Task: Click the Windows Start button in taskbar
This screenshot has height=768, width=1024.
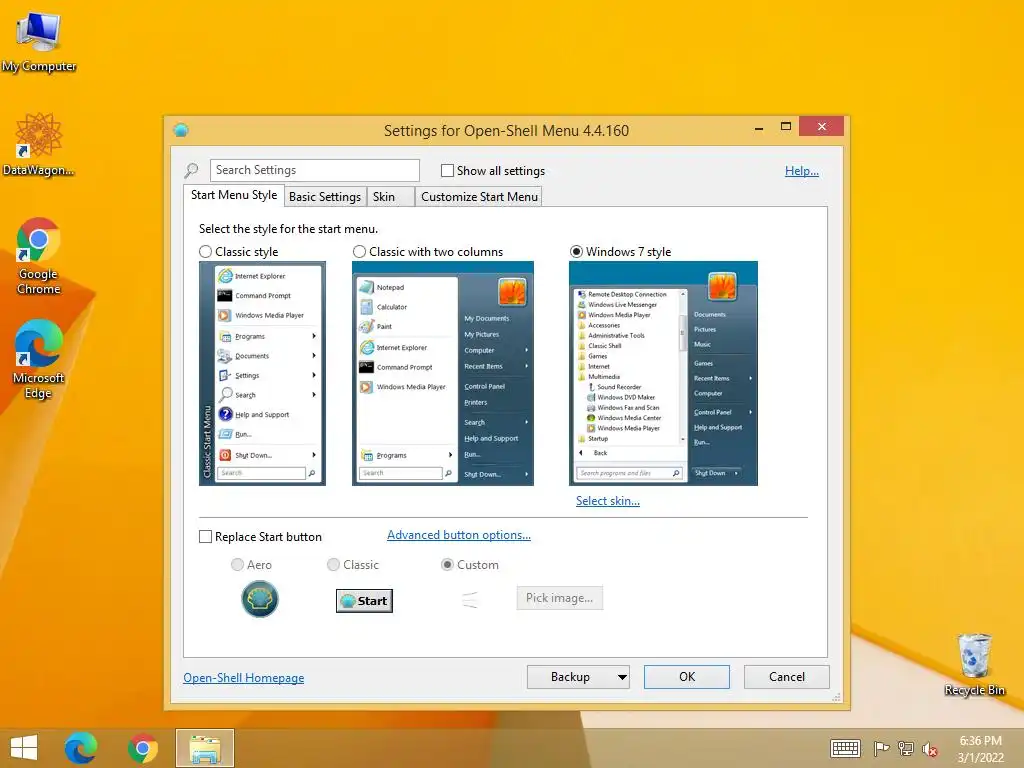Action: click(x=24, y=748)
